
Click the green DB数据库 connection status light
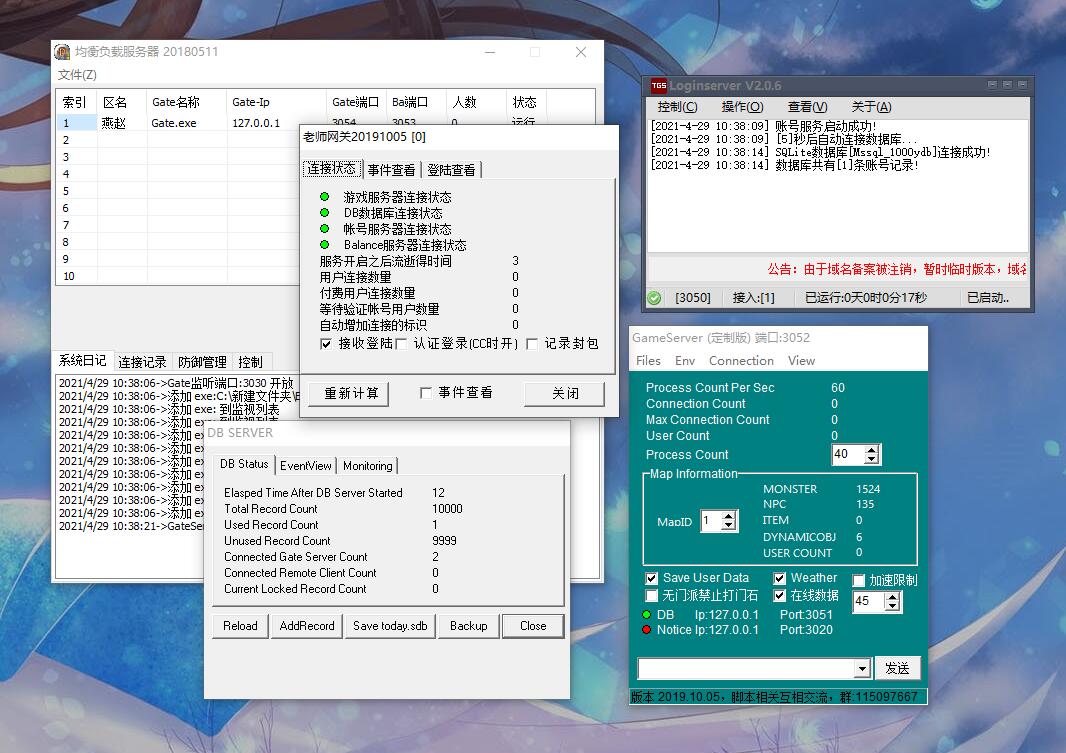pos(324,213)
